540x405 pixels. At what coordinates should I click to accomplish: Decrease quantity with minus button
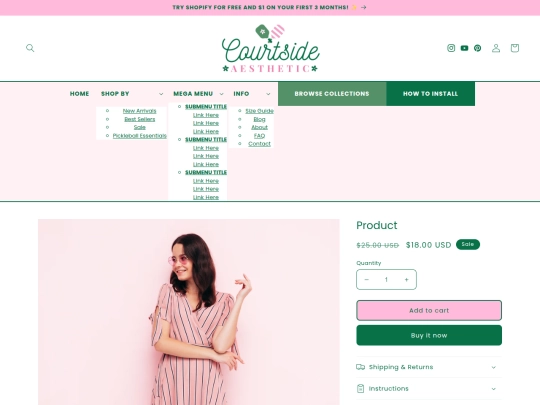tap(366, 280)
